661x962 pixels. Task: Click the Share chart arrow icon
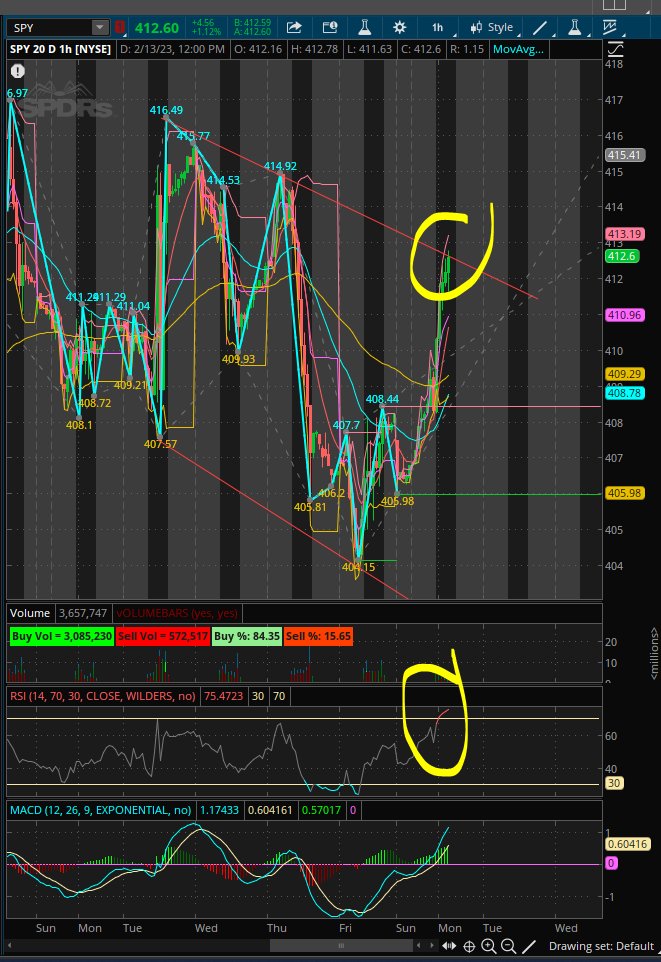coord(294,28)
